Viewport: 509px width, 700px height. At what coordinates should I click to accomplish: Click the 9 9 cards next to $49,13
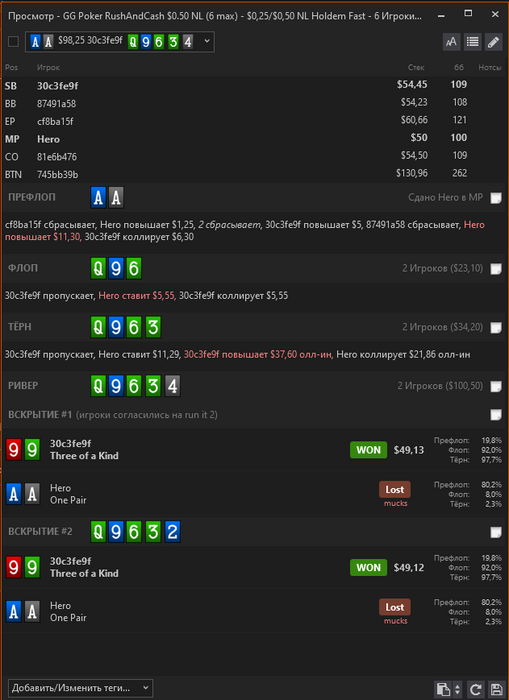(23, 450)
